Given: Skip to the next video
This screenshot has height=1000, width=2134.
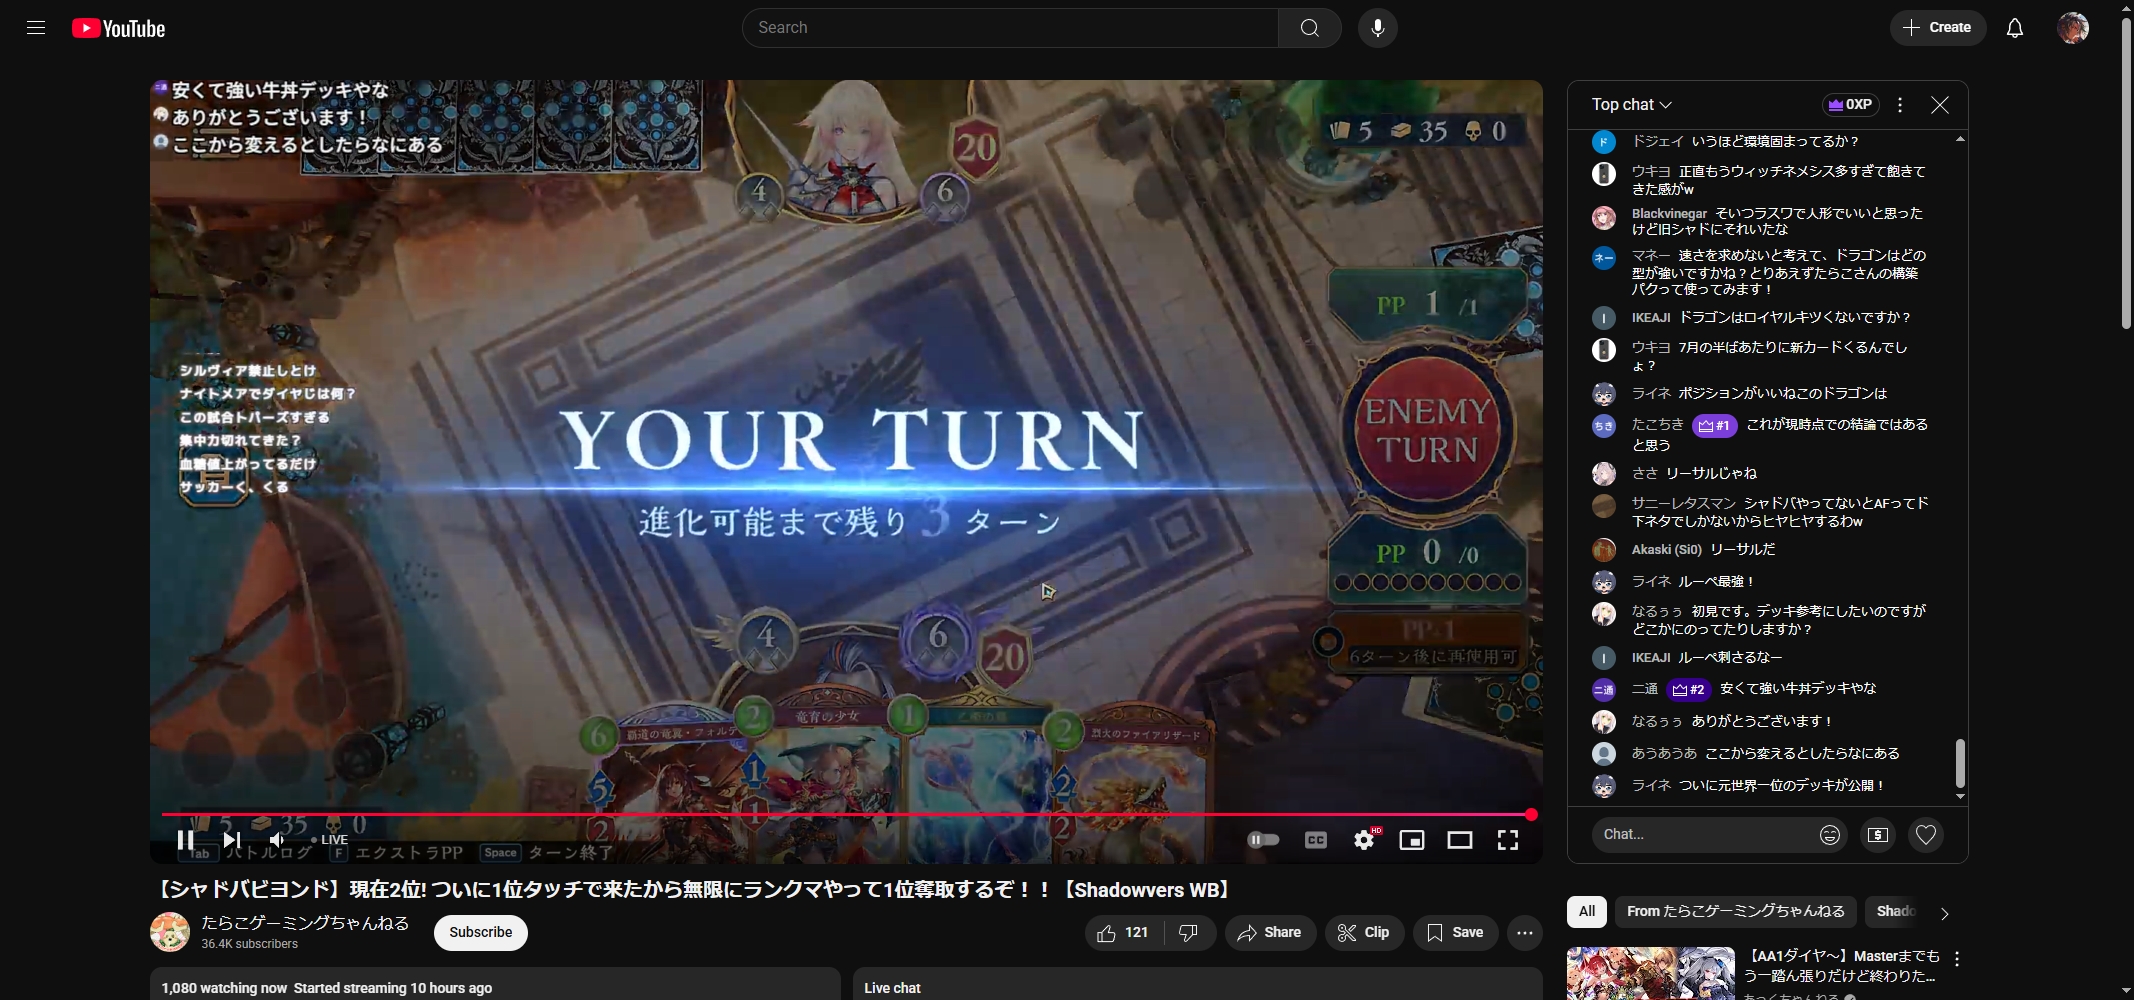Looking at the screenshot, I should pos(231,840).
